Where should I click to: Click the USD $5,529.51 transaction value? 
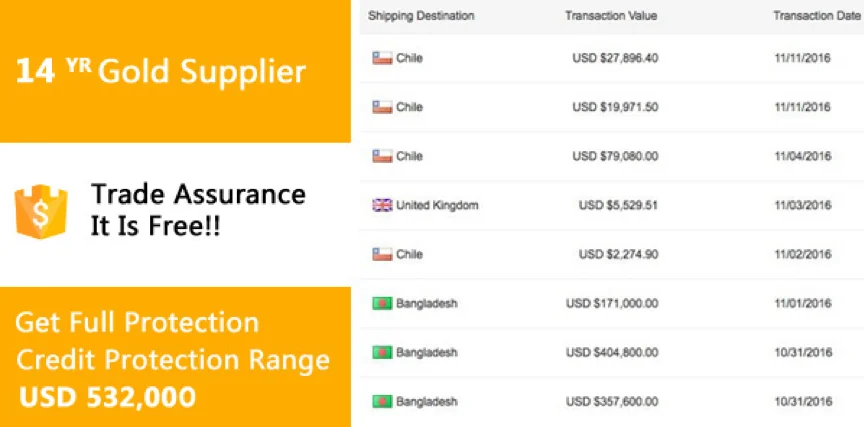[x=619, y=205]
